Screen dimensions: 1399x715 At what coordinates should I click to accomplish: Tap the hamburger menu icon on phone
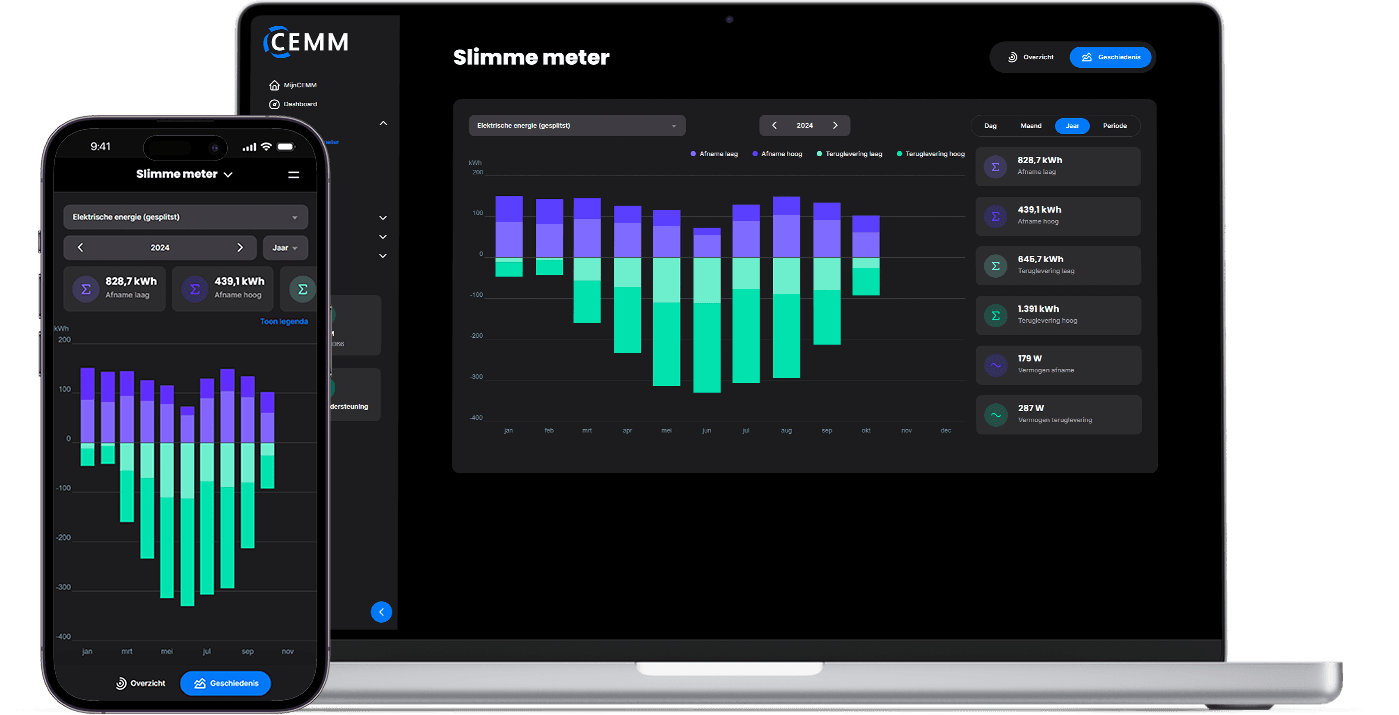(293, 174)
